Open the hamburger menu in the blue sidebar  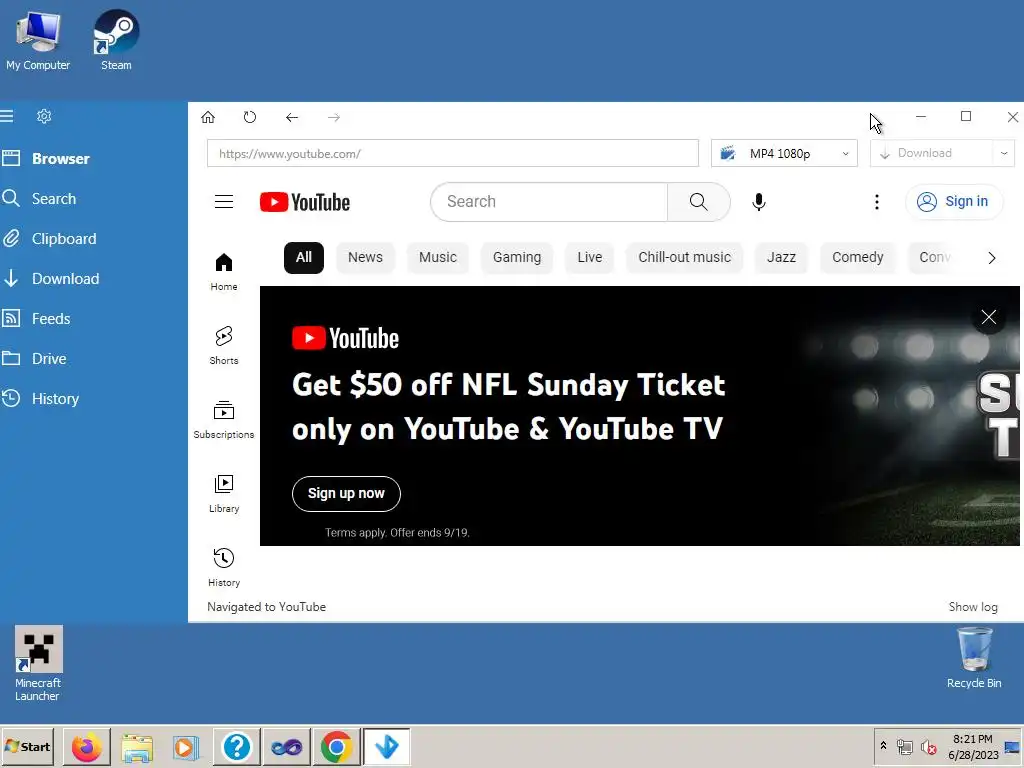(x=7, y=116)
